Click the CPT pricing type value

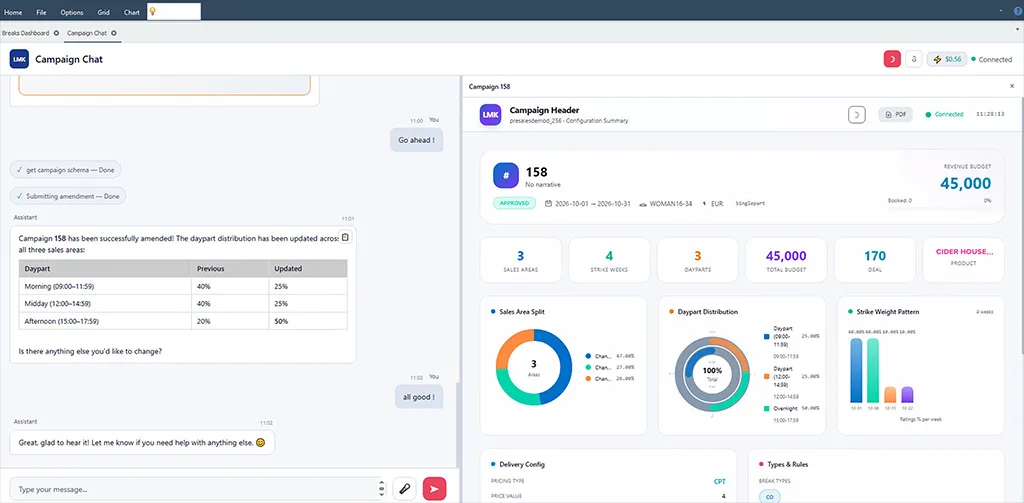pos(719,481)
